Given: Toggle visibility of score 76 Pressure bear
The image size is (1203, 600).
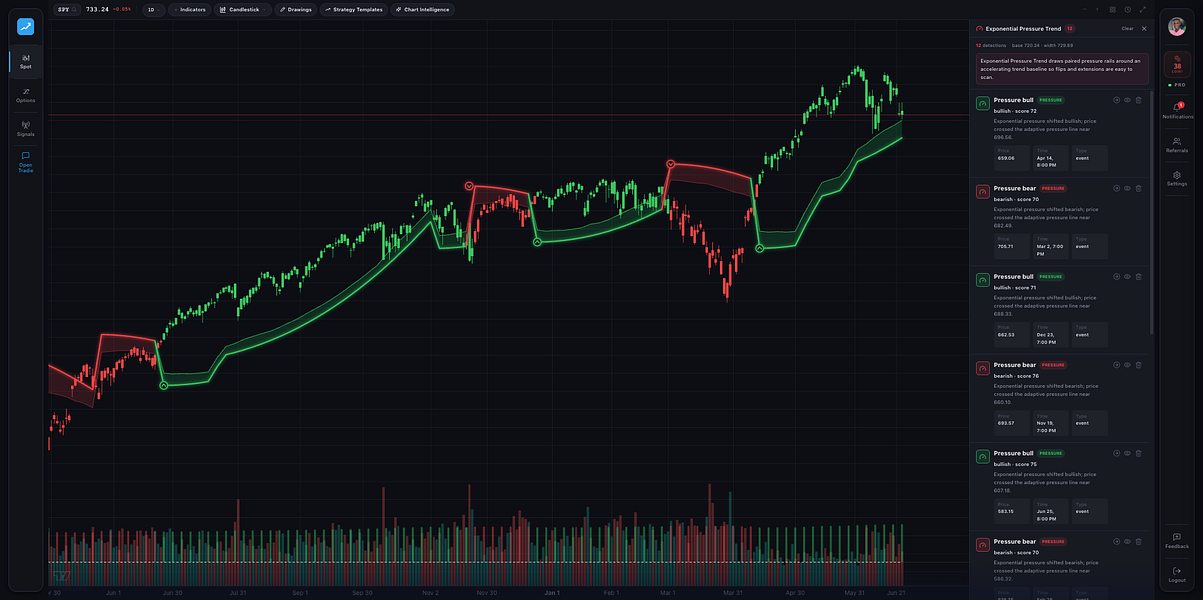Looking at the screenshot, I should pyautogui.click(x=1127, y=365).
